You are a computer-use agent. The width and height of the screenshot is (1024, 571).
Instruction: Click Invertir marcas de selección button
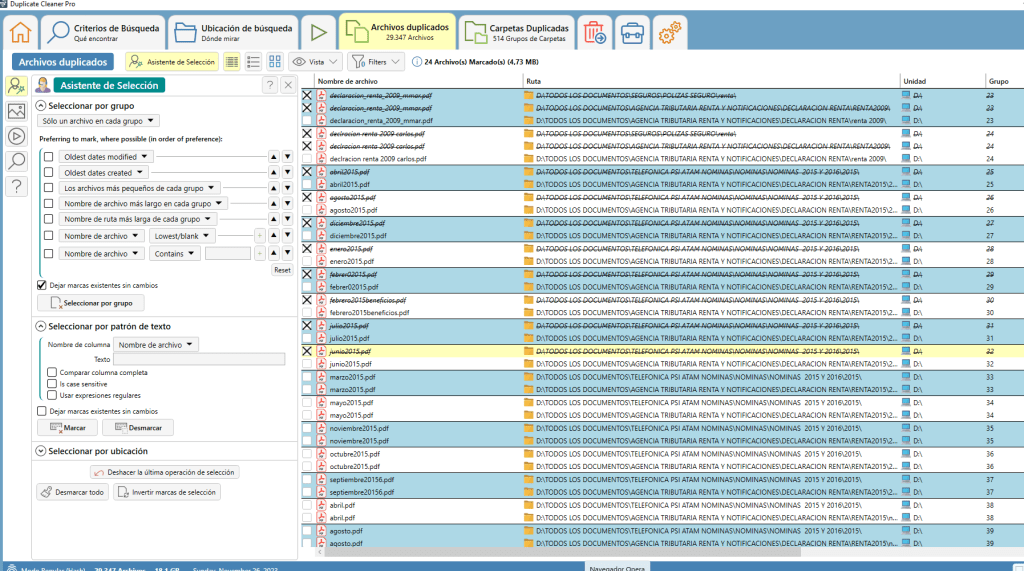tap(166, 492)
